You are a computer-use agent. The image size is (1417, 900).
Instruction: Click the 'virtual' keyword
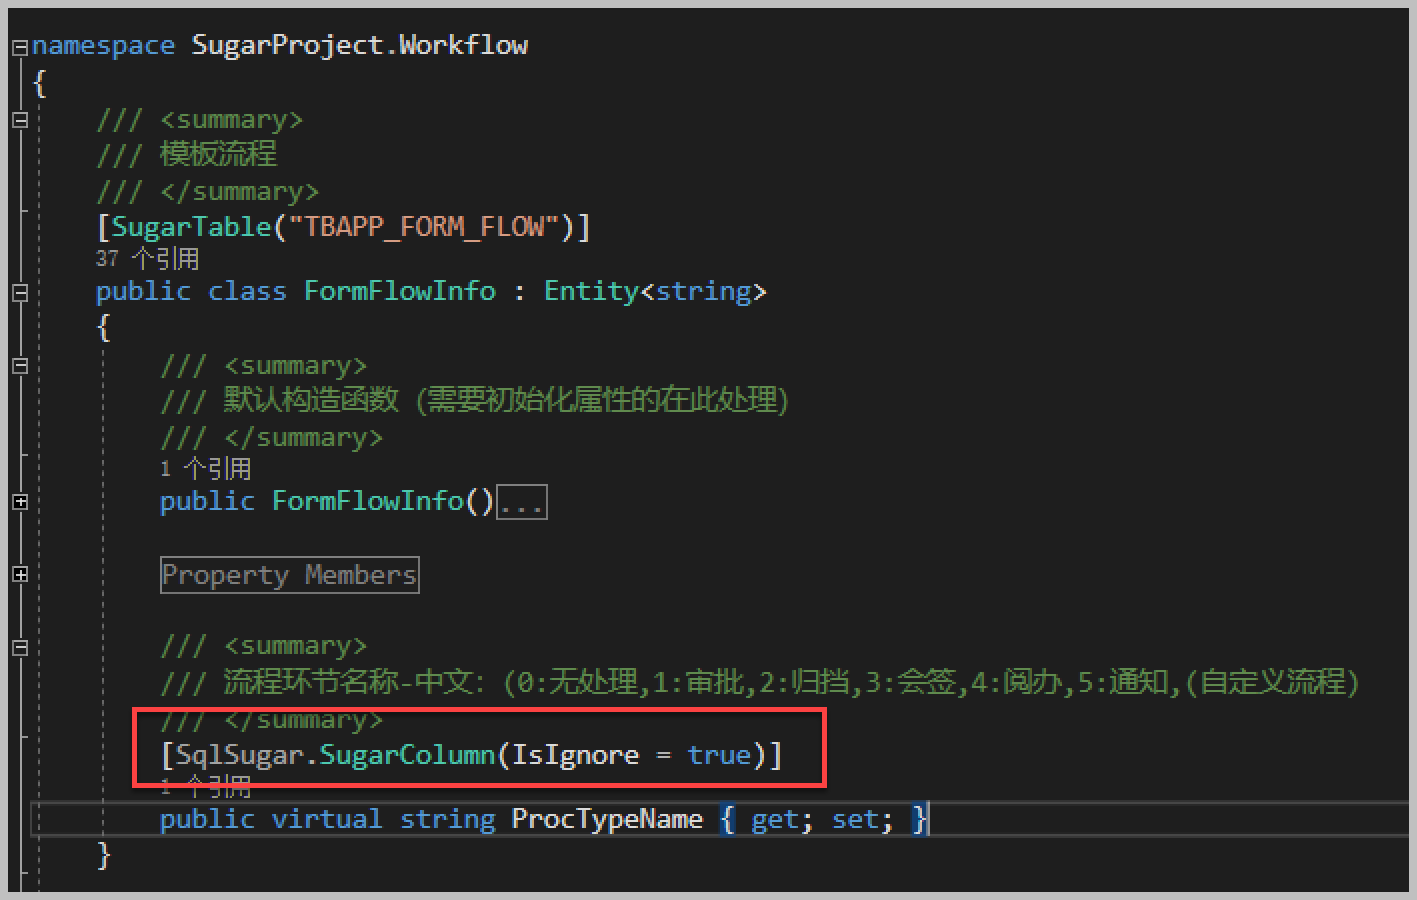coord(327,819)
